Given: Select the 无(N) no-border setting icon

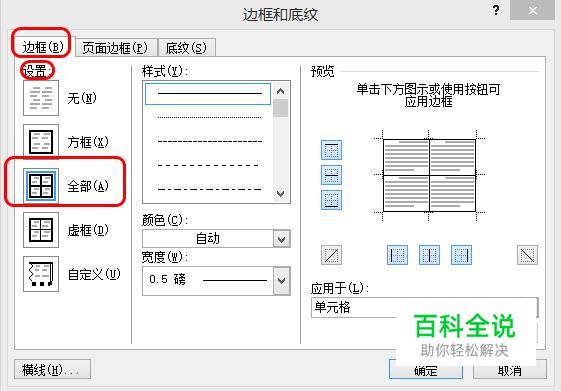Looking at the screenshot, I should 41,98.
